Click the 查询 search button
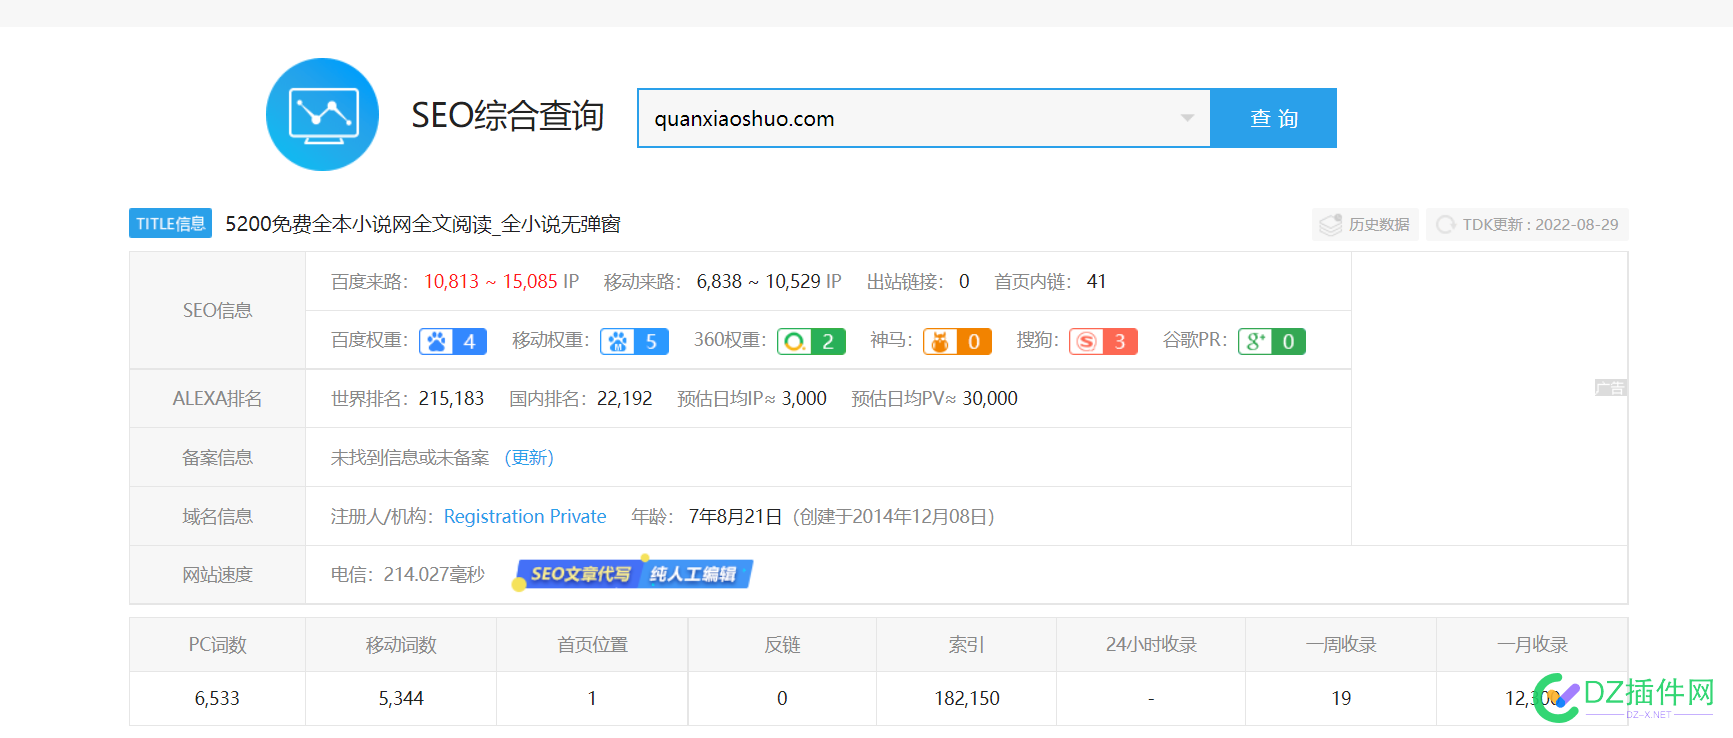The image size is (1733, 738). point(1273,118)
